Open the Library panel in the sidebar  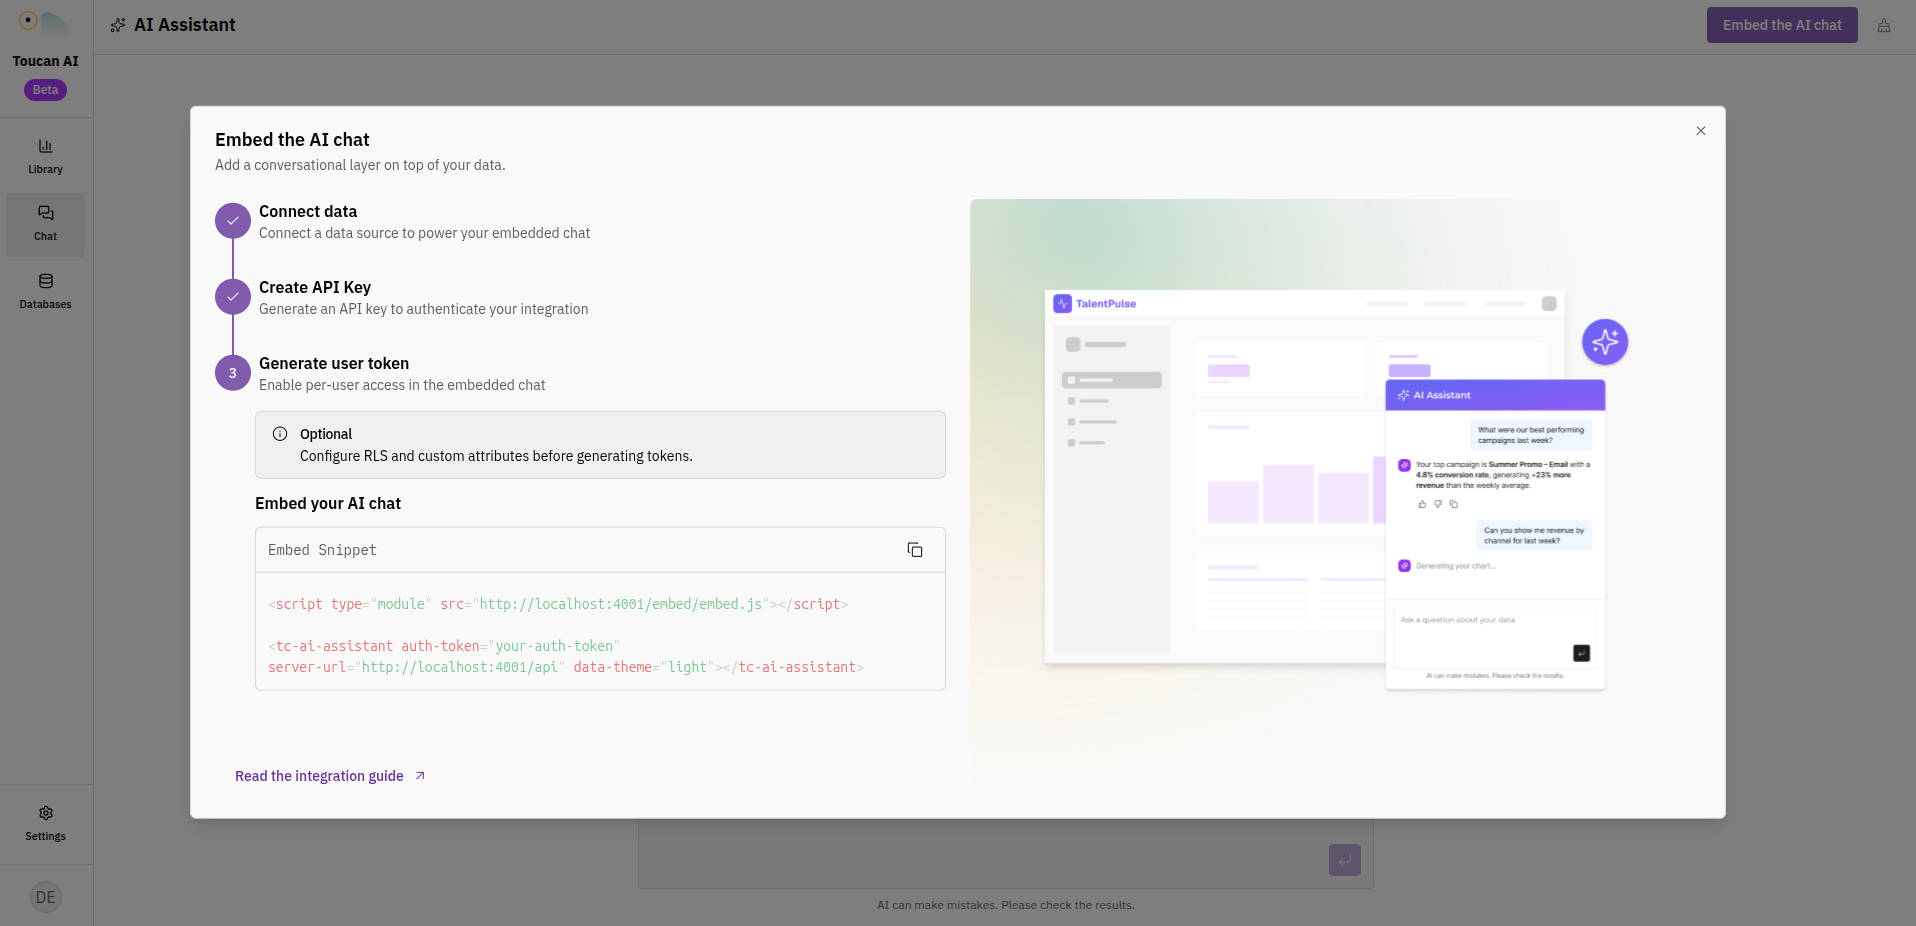point(45,154)
